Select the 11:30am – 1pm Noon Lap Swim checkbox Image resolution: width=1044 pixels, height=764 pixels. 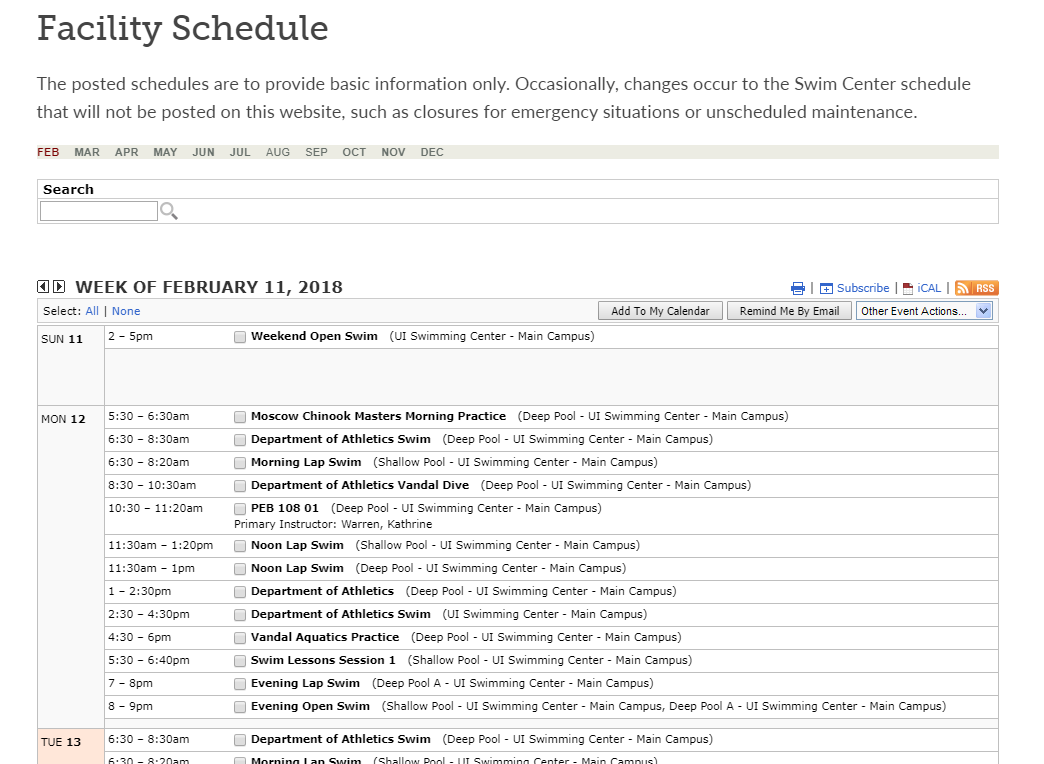click(240, 570)
